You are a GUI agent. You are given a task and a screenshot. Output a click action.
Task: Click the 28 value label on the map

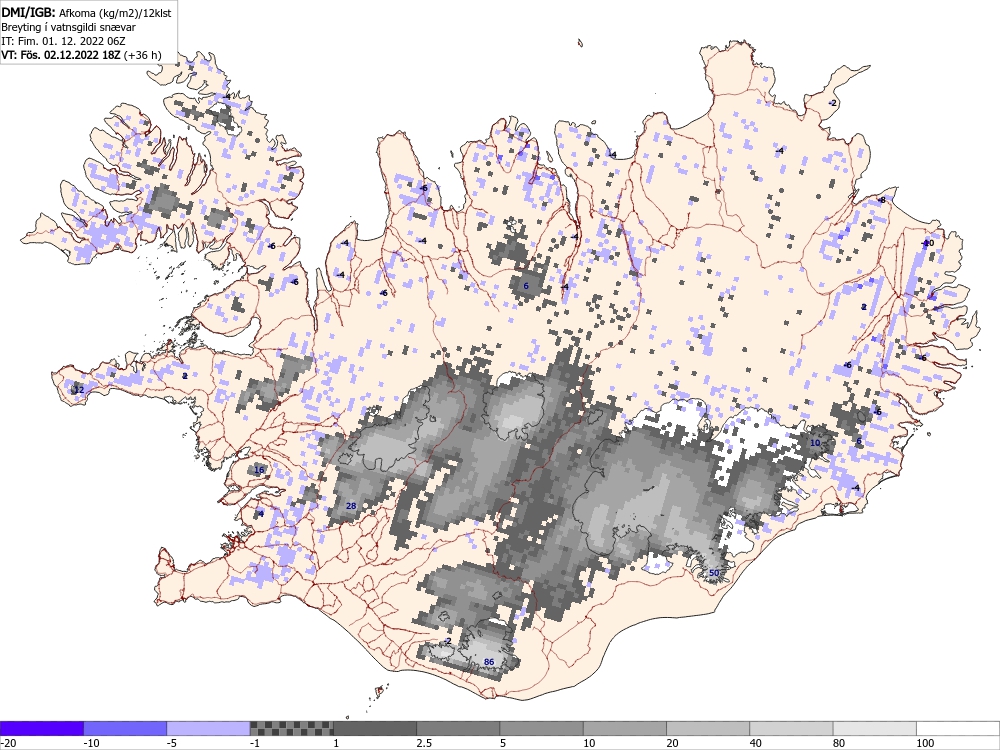pyautogui.click(x=351, y=506)
